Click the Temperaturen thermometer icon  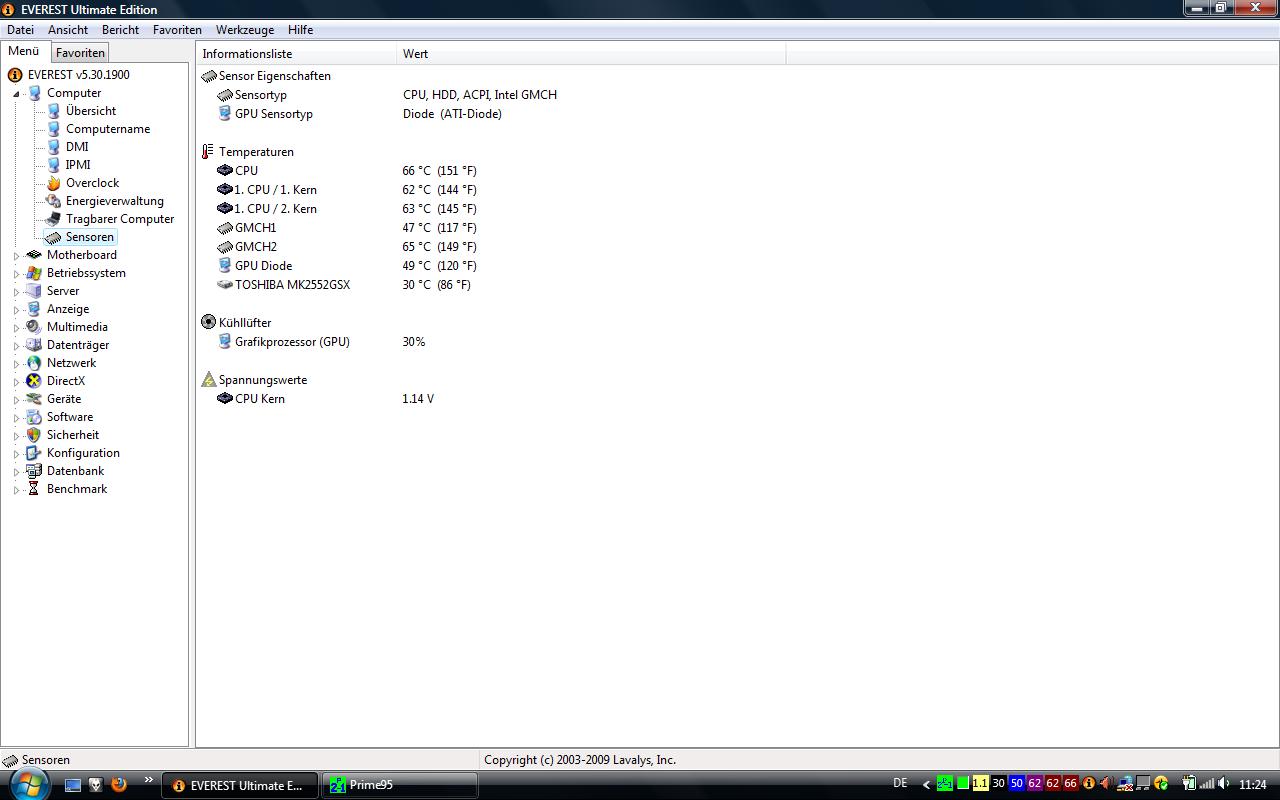pos(208,152)
